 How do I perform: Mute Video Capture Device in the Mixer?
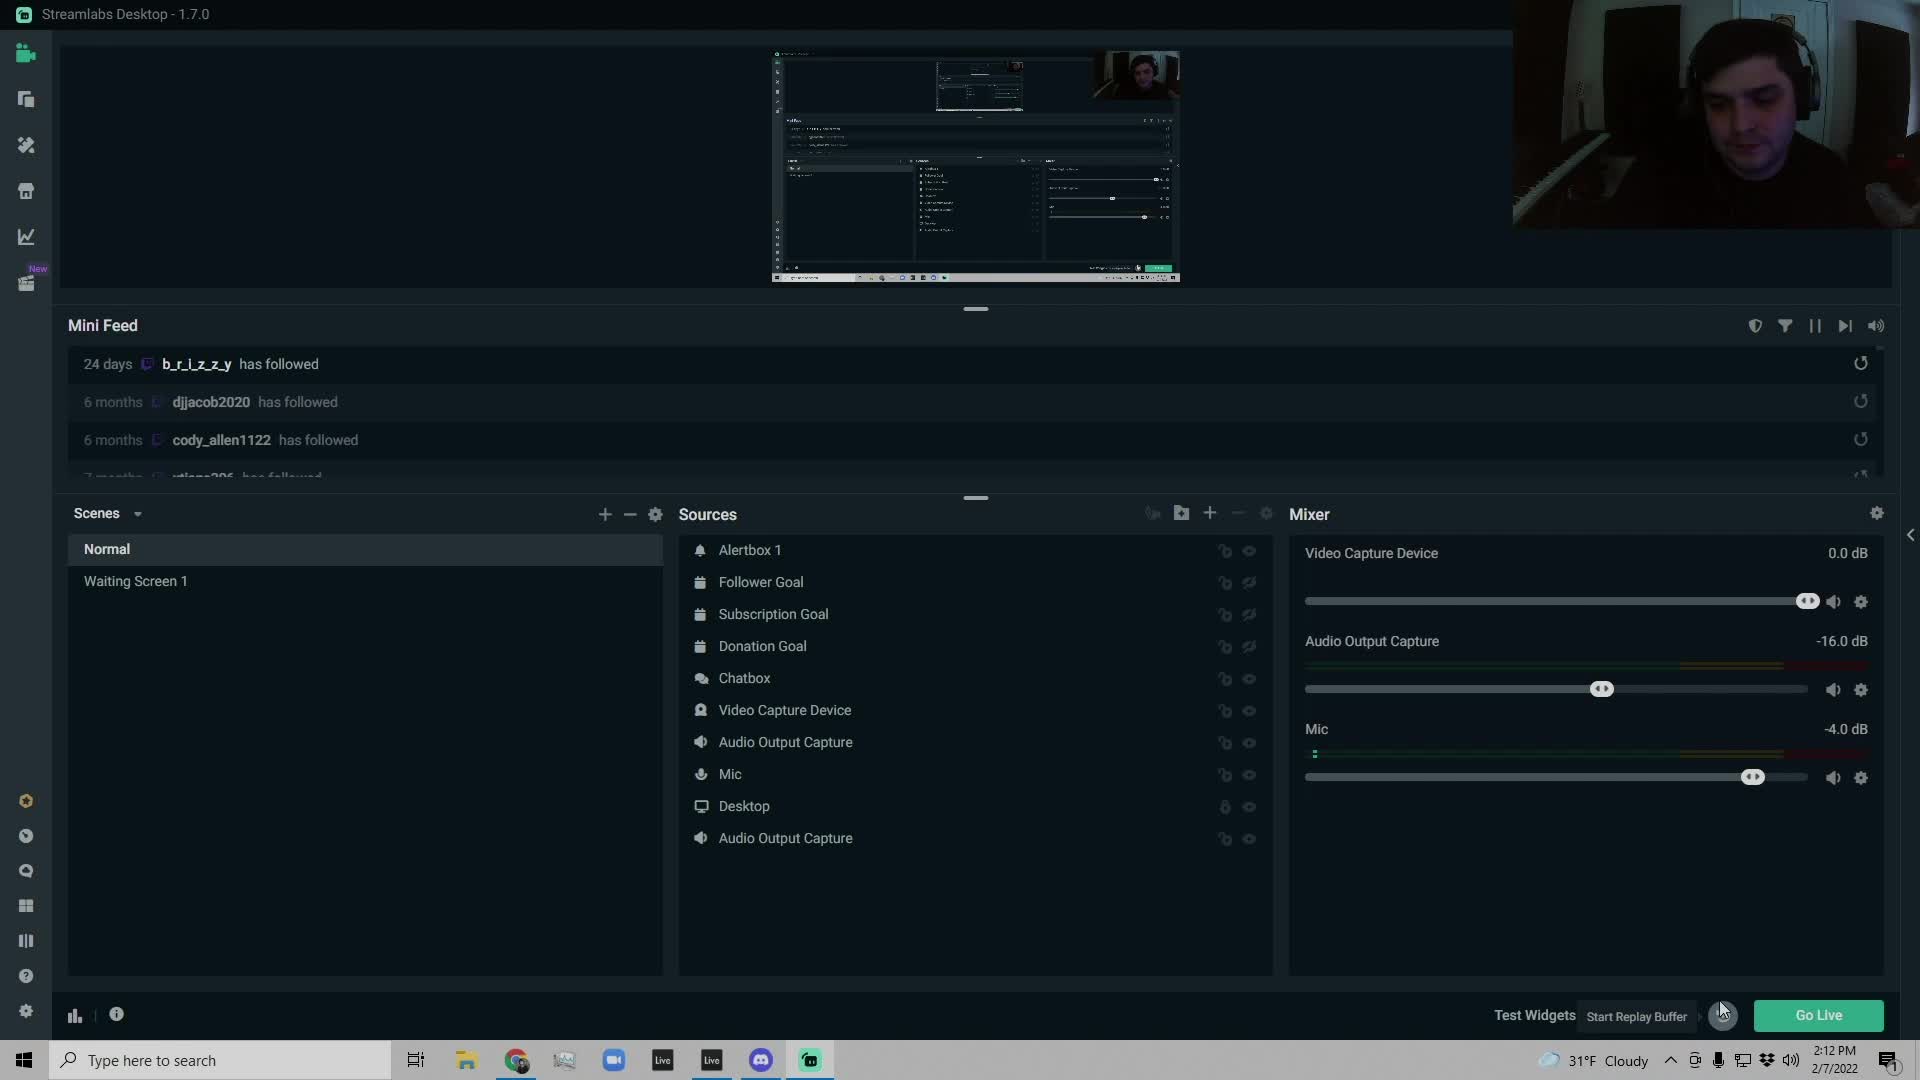[x=1833, y=602]
